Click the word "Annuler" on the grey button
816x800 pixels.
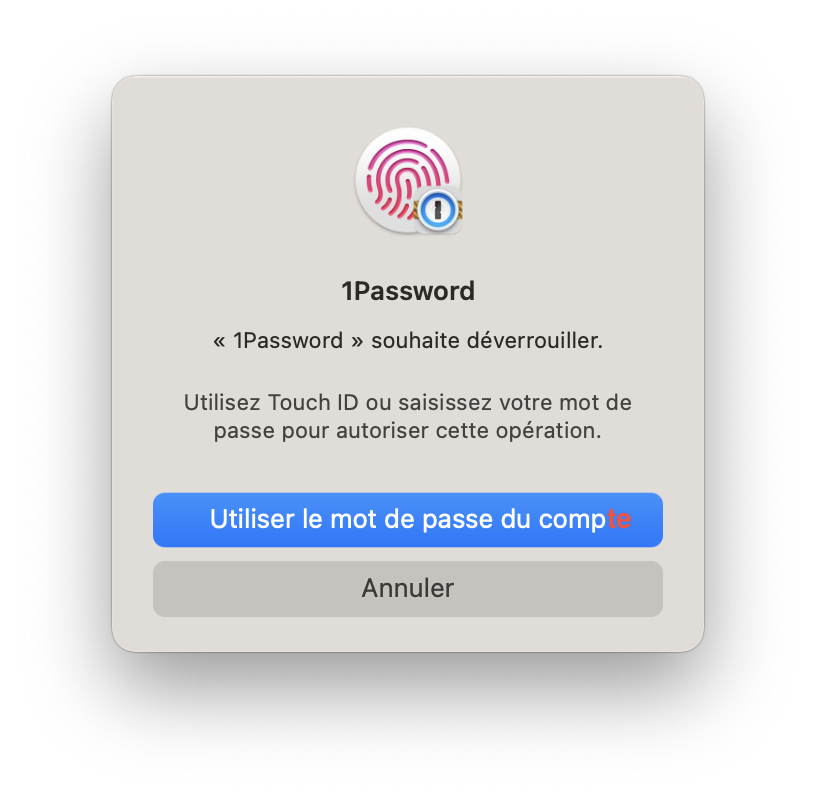point(408,589)
